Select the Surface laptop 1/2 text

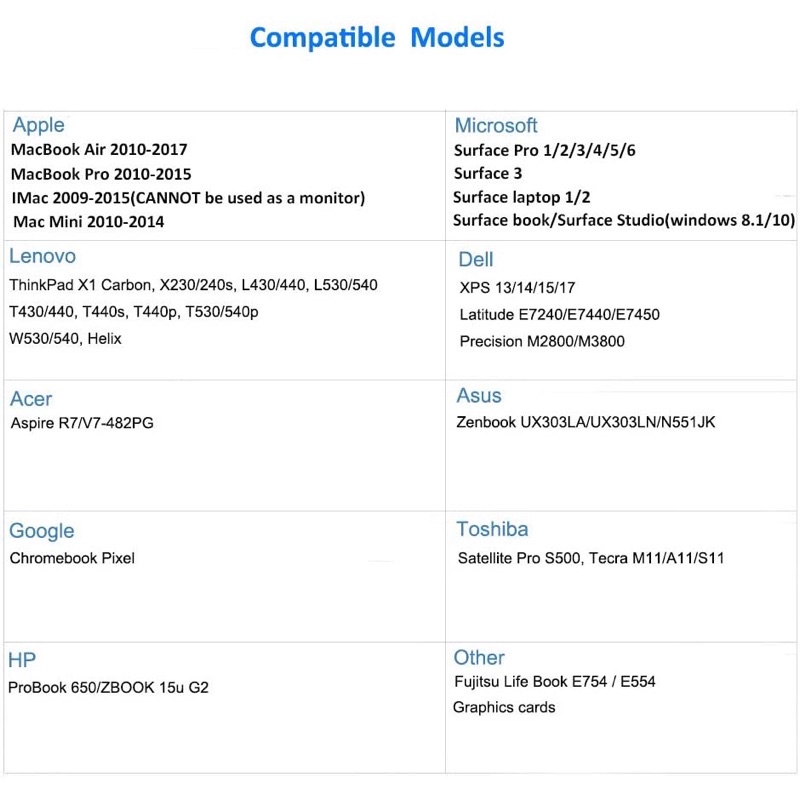coord(521,197)
